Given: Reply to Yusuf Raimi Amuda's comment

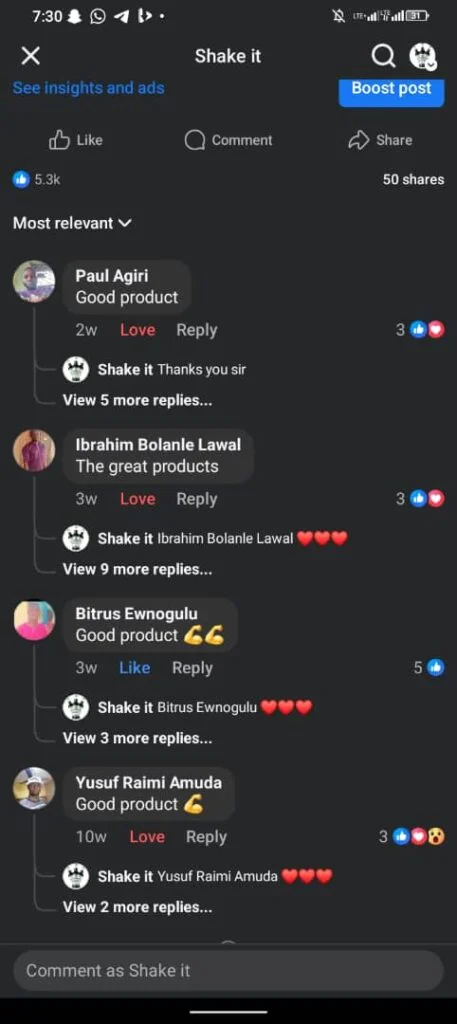Looking at the screenshot, I should tap(206, 837).
